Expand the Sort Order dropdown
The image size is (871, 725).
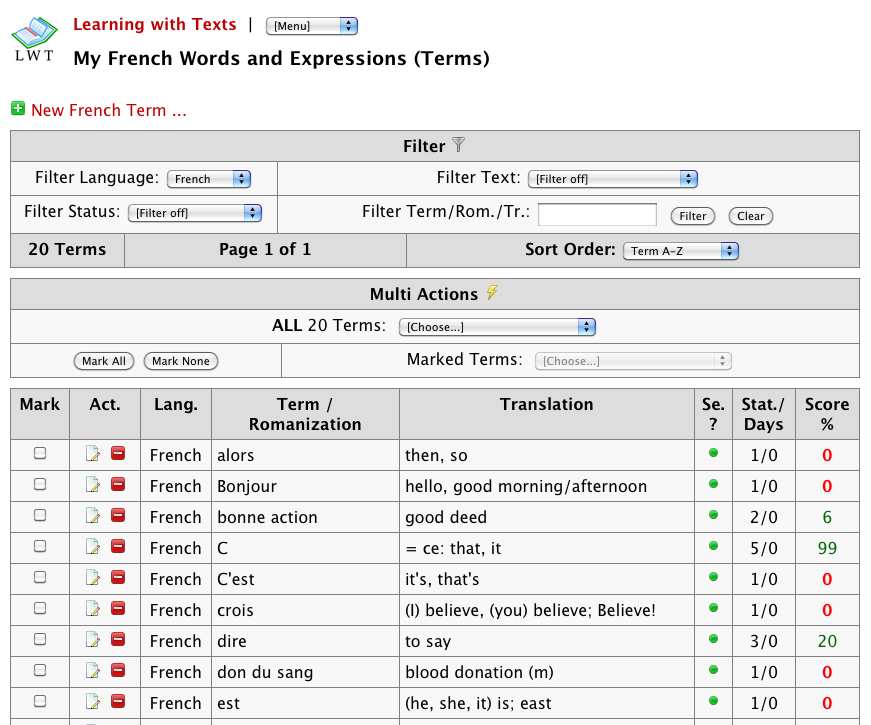(x=680, y=251)
